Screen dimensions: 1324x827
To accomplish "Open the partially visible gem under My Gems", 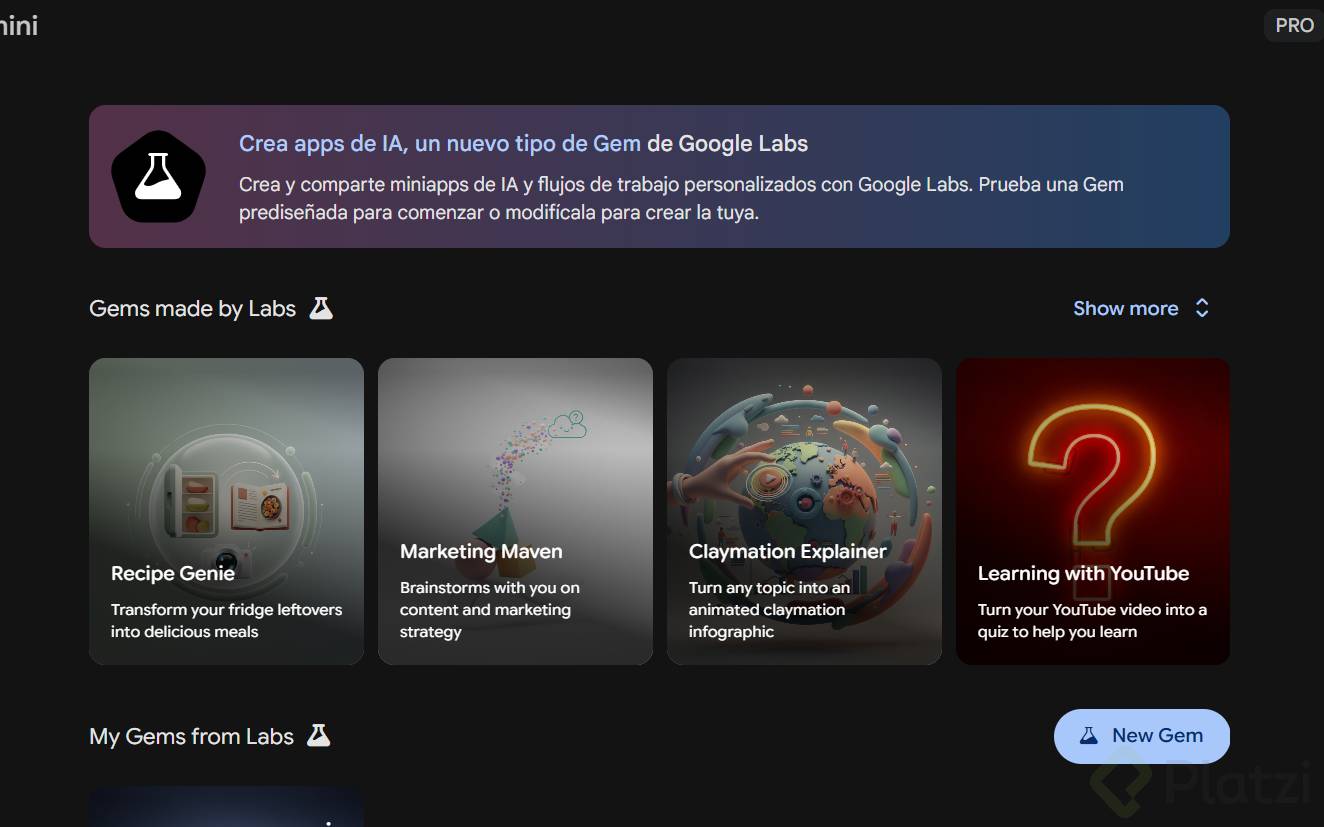I will click(226, 808).
